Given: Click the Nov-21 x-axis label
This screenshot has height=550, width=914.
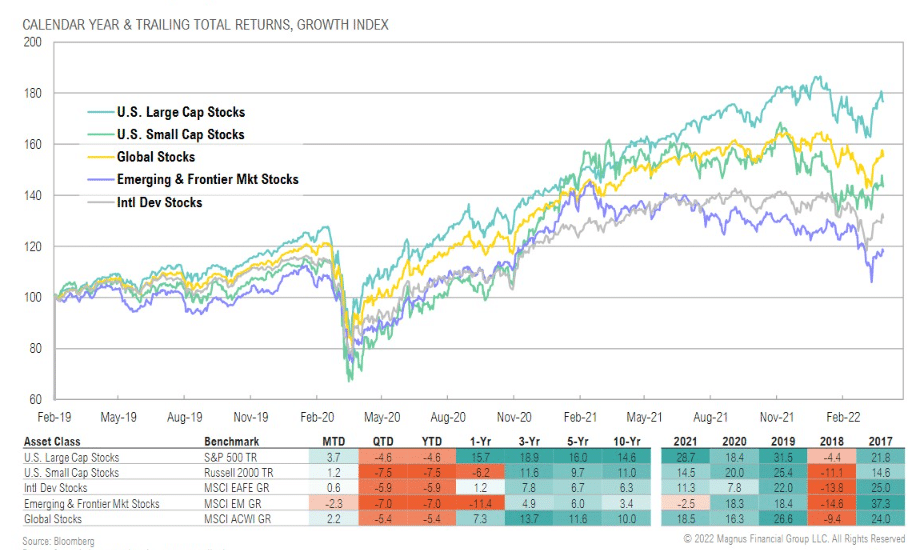Looking at the screenshot, I should pyautogui.click(x=776, y=417).
